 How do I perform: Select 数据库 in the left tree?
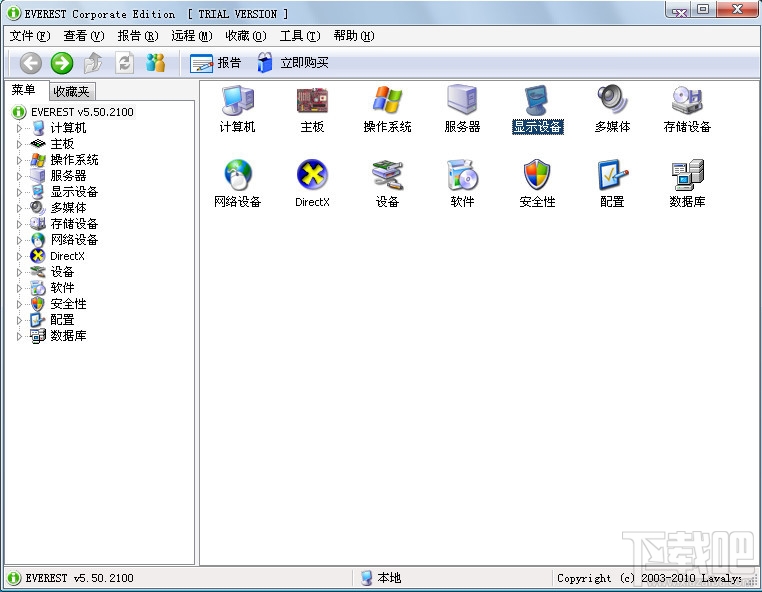point(69,336)
